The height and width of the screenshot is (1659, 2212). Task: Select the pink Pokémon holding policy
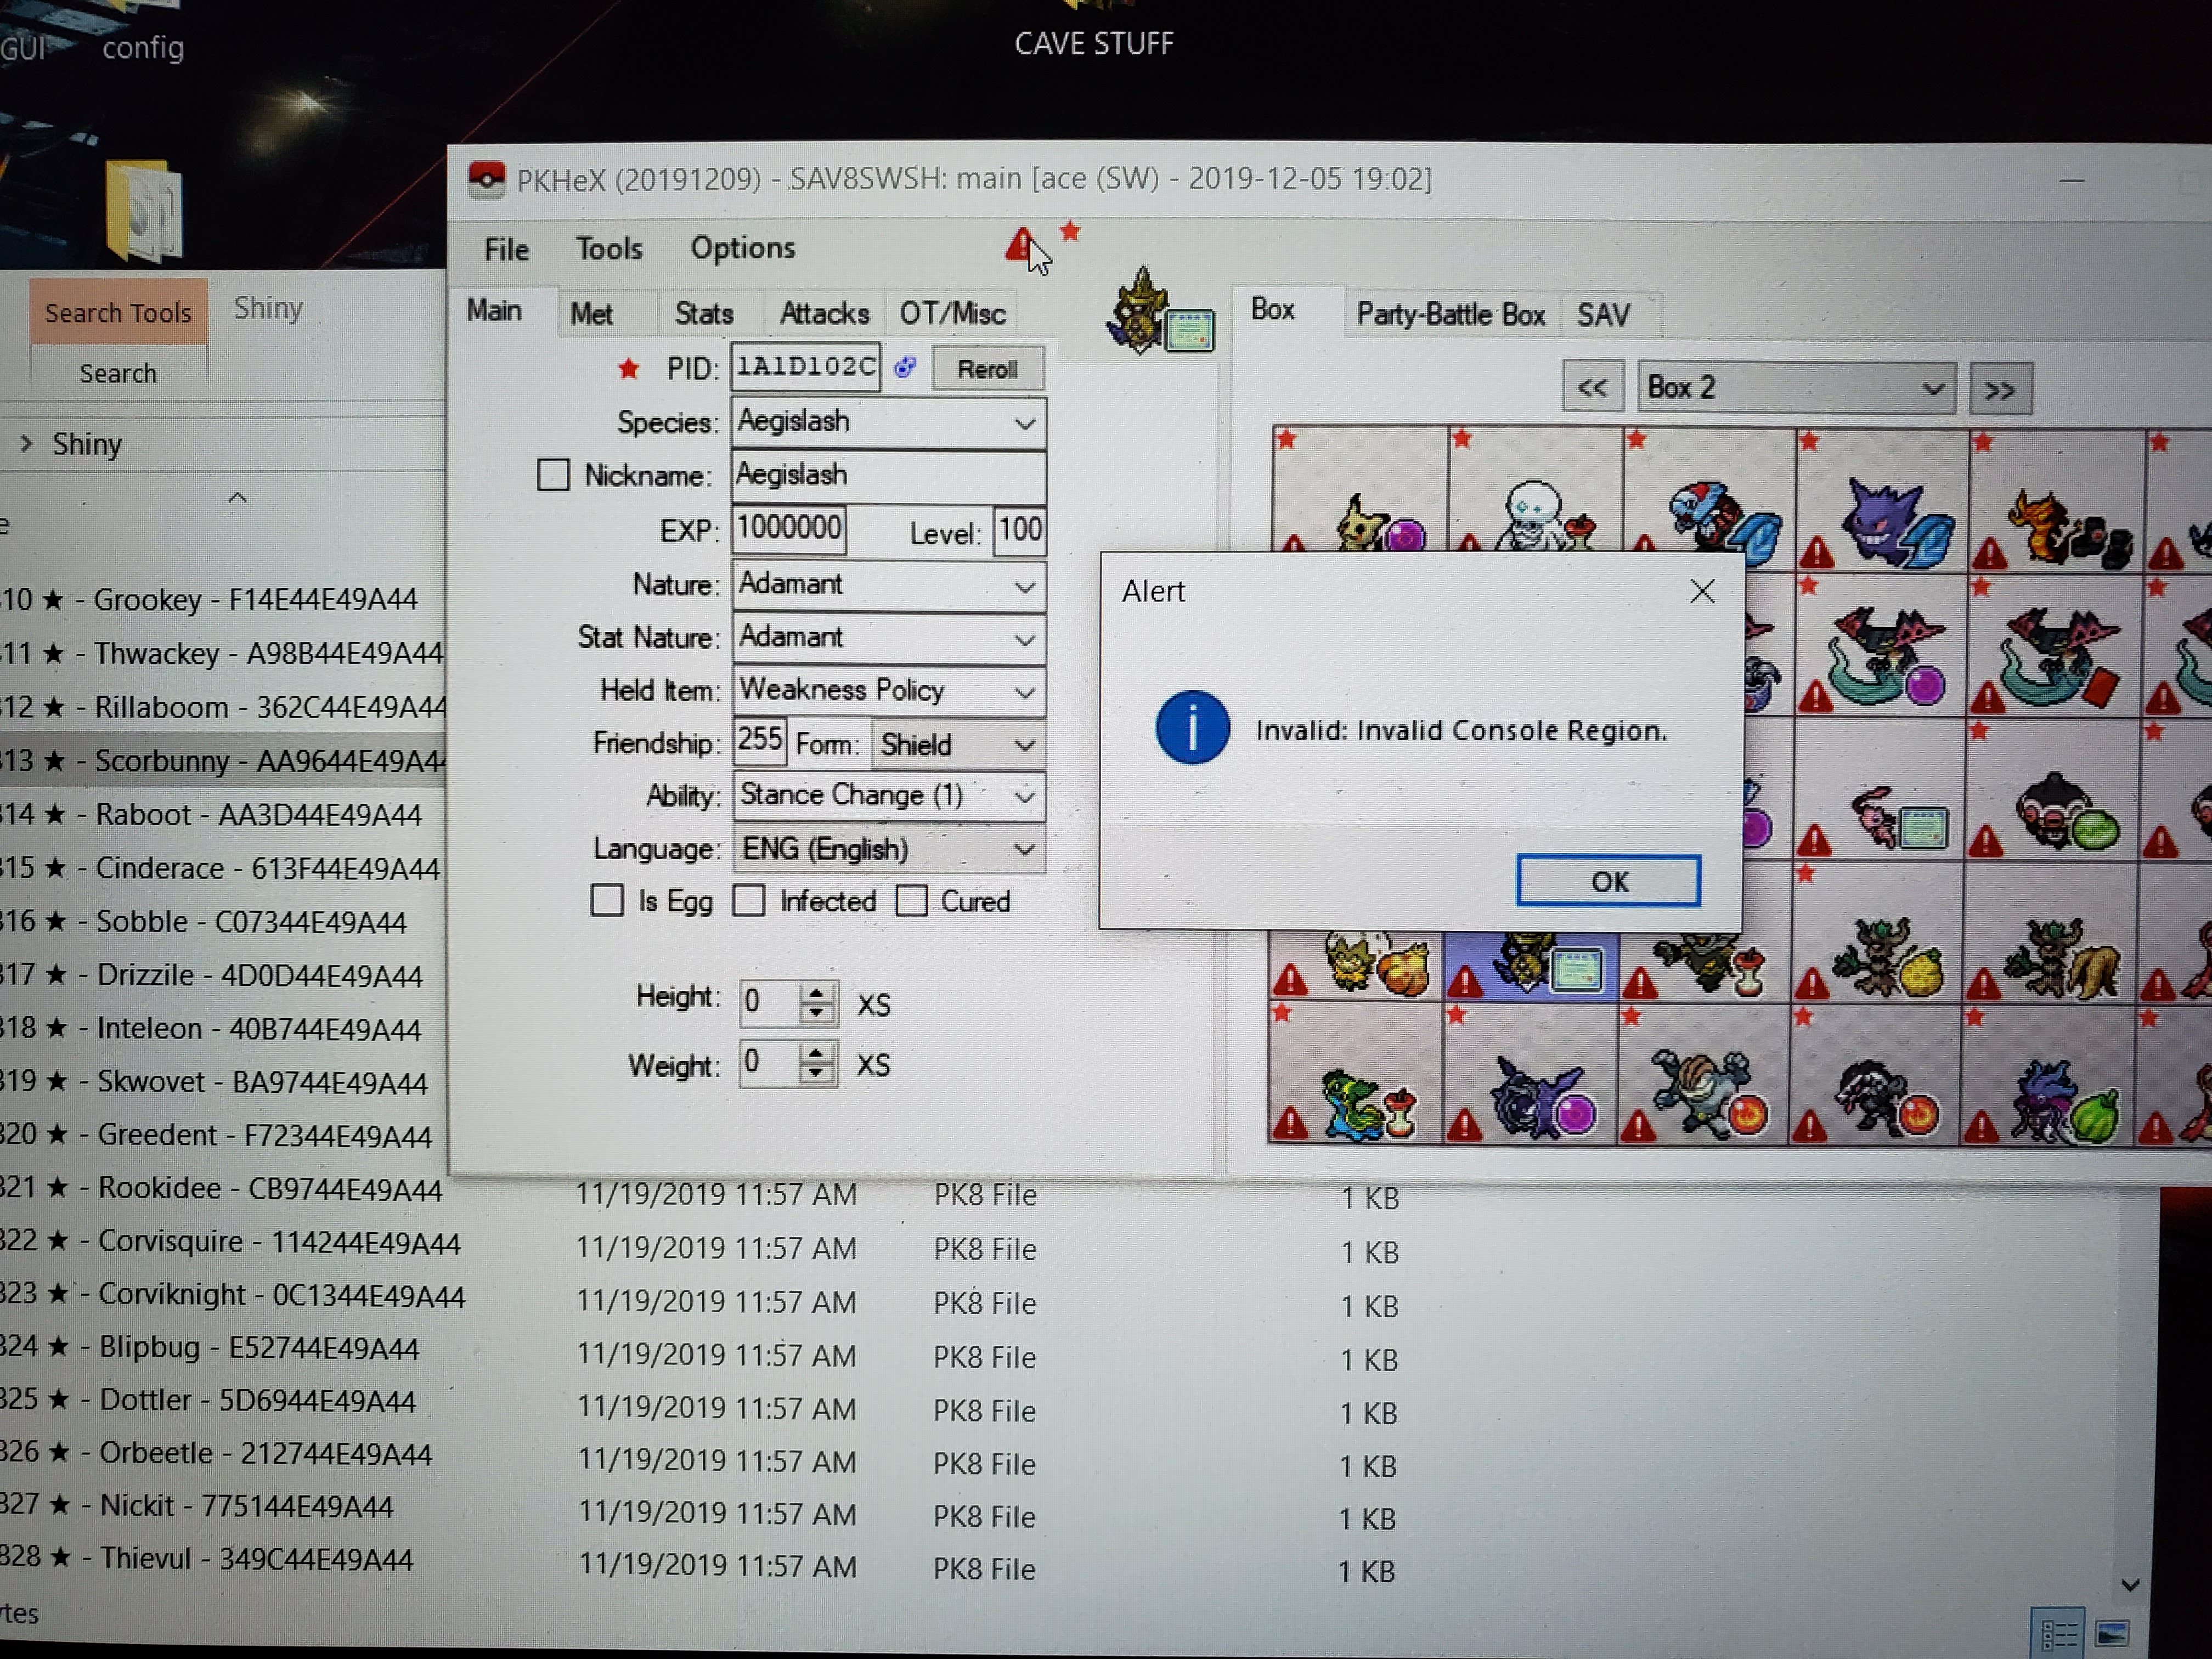(x=1880, y=790)
